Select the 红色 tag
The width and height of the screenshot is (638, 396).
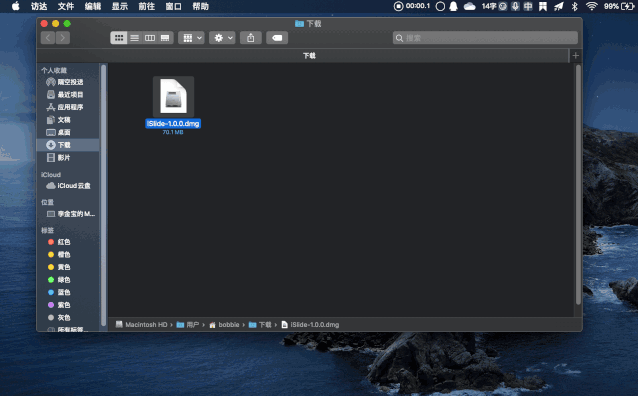(68, 242)
